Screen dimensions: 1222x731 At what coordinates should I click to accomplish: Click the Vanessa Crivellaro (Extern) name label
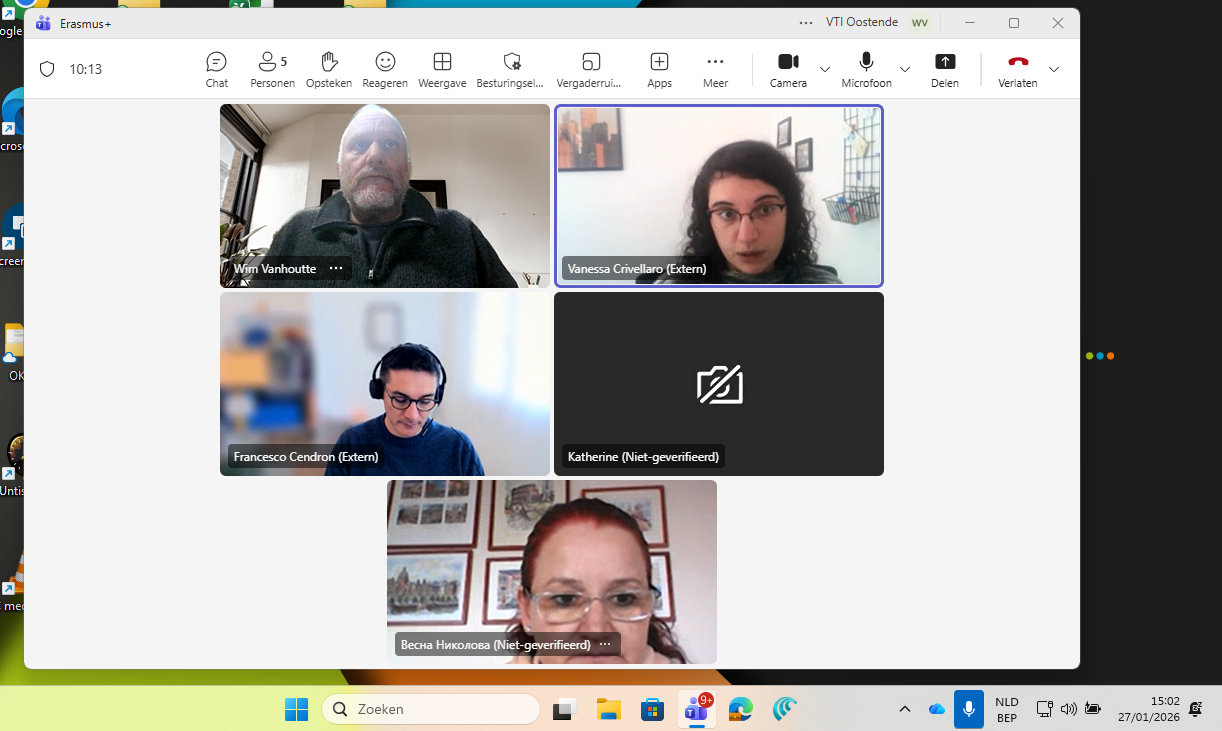[637, 269]
